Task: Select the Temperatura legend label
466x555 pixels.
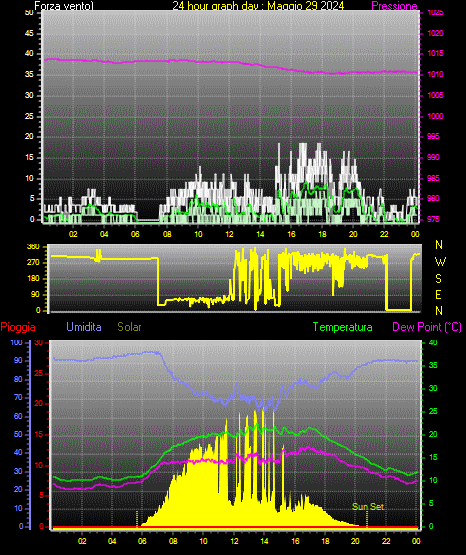Action: (x=343, y=327)
